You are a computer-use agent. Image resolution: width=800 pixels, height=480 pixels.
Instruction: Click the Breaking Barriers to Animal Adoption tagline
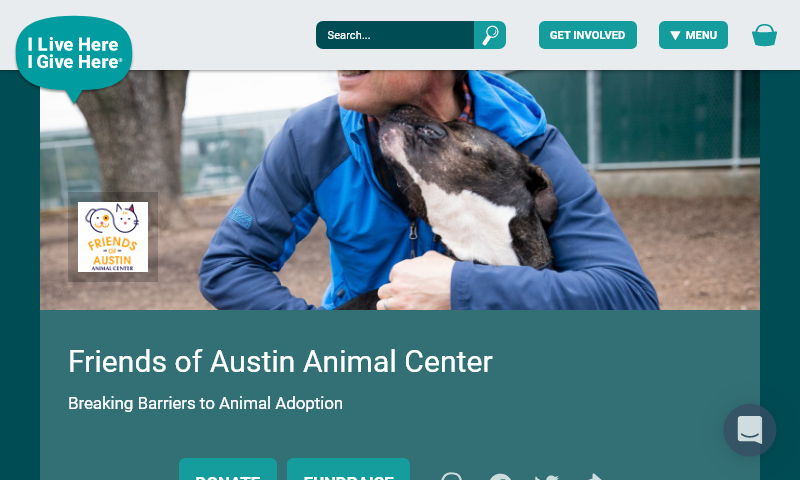click(x=205, y=403)
